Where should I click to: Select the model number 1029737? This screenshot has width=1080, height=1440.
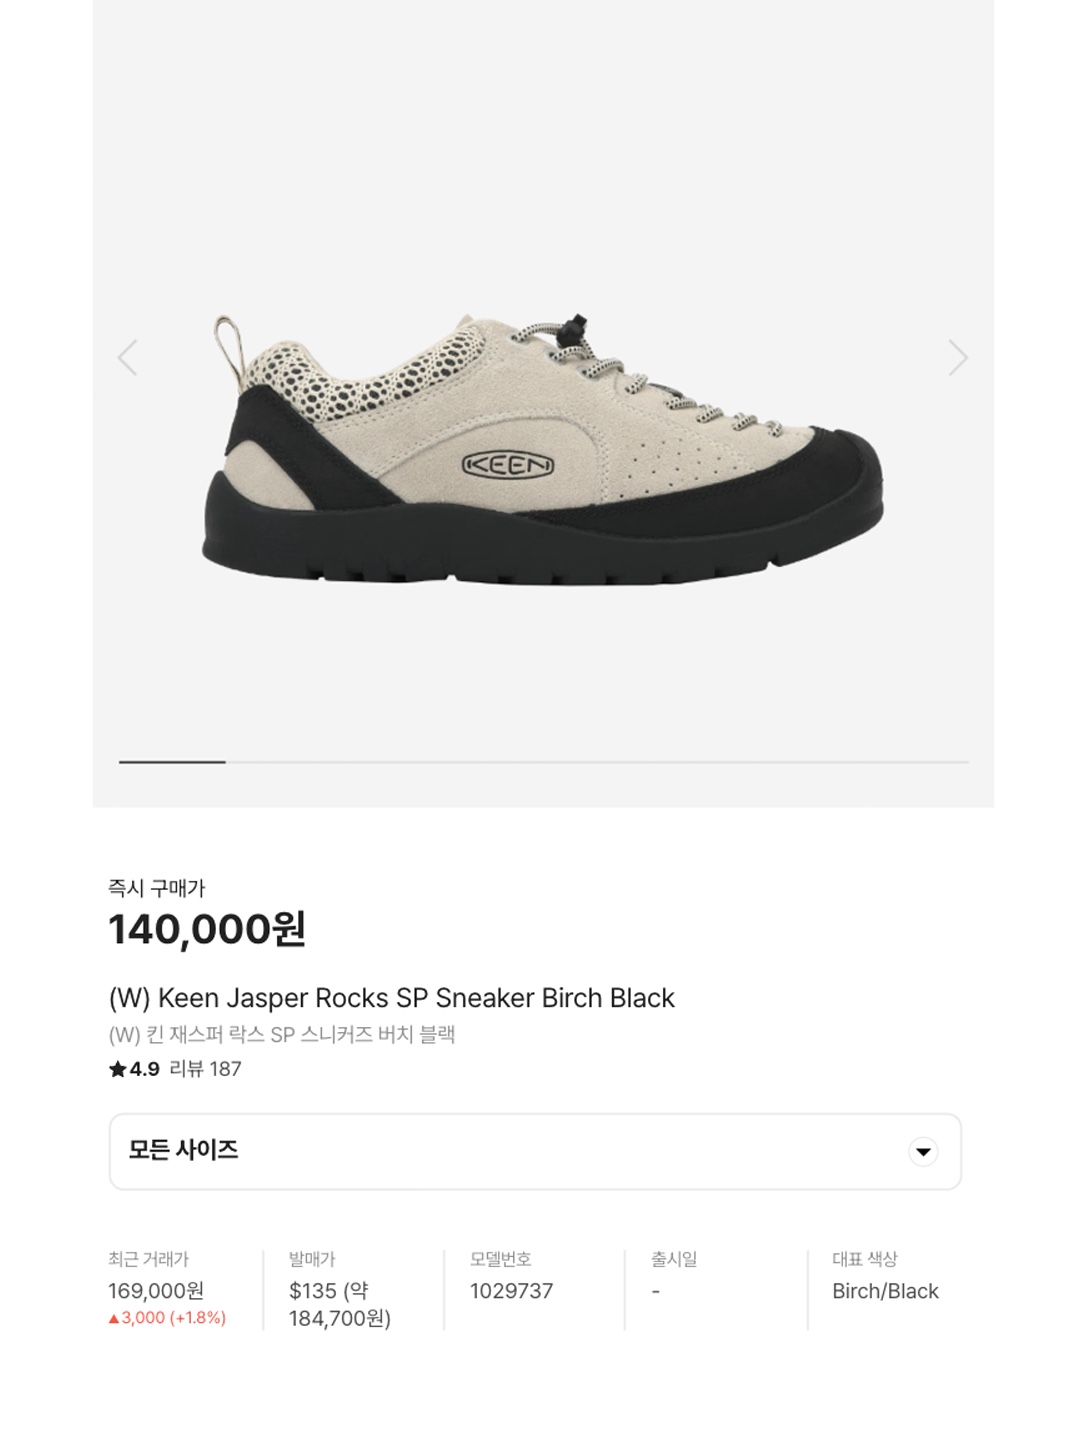pyautogui.click(x=511, y=1291)
